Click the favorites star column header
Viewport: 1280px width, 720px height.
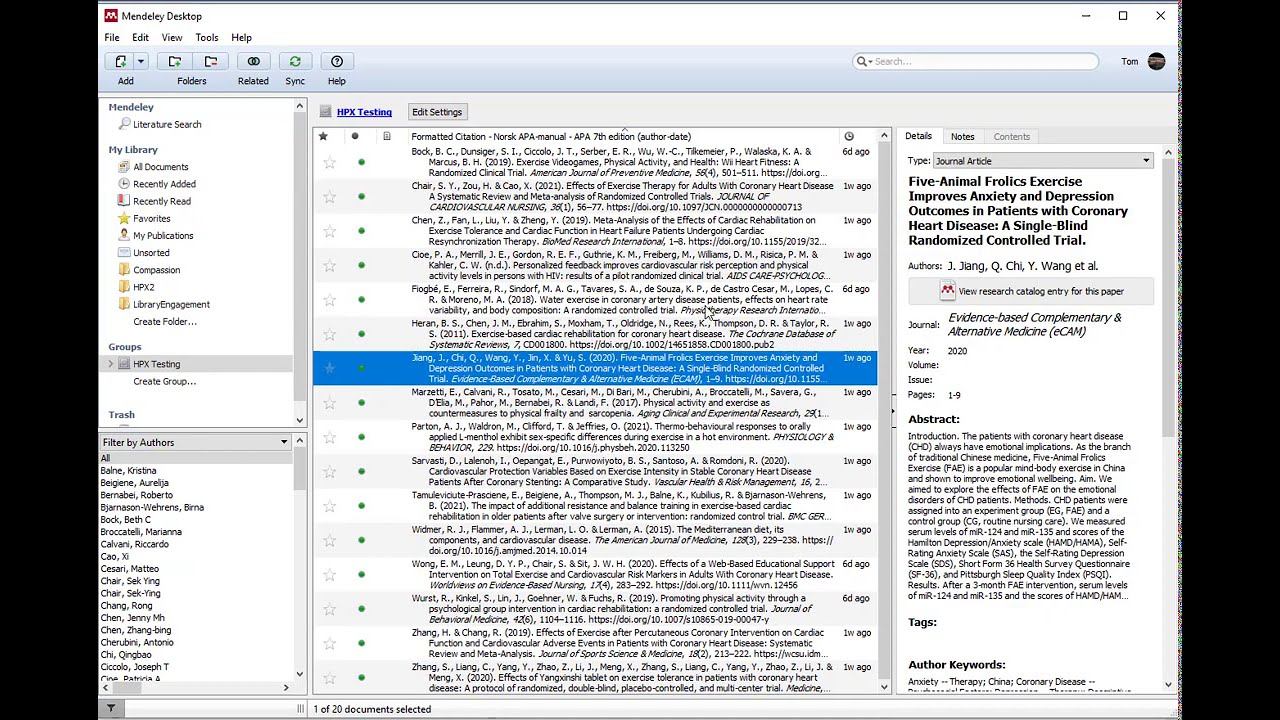pos(323,136)
